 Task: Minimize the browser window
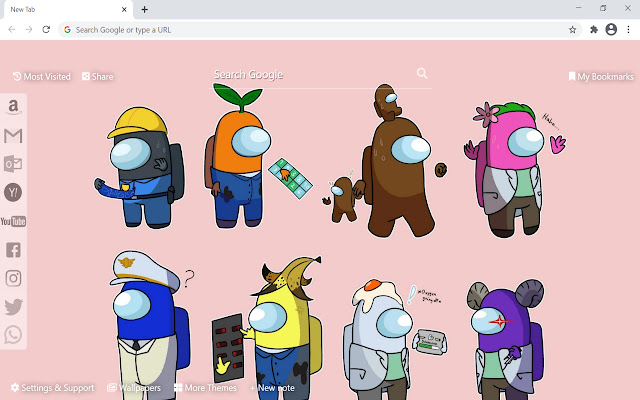[x=578, y=8]
